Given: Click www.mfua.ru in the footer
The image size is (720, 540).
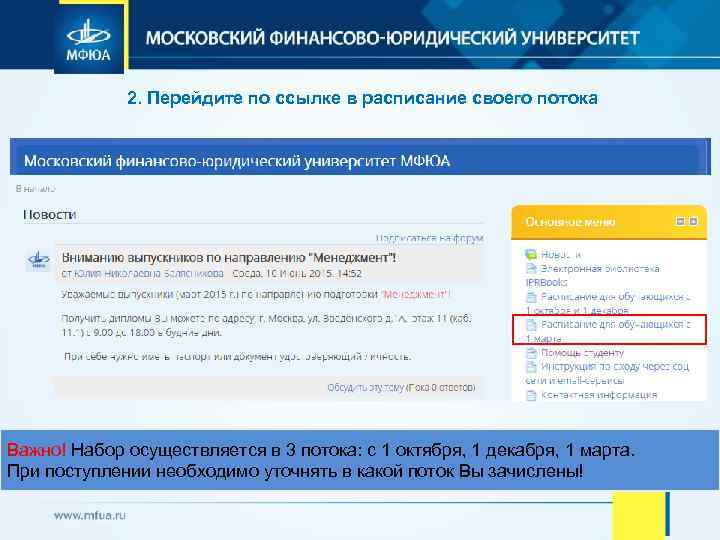Looking at the screenshot, I should click(90, 515).
